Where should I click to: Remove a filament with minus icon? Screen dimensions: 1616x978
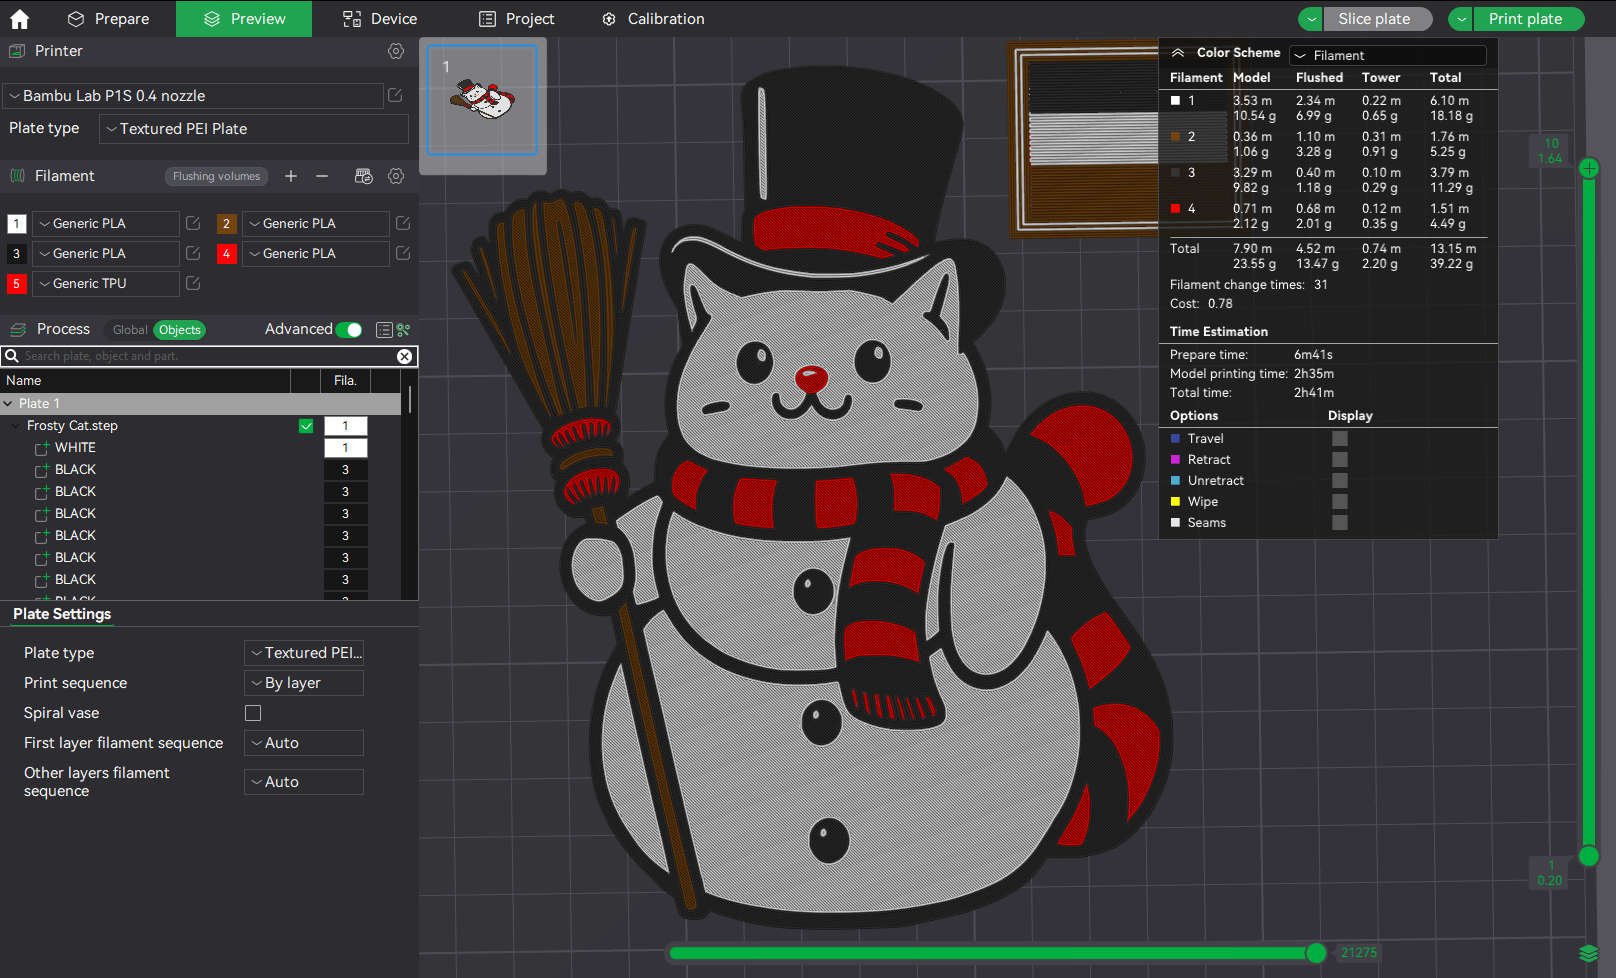point(322,176)
